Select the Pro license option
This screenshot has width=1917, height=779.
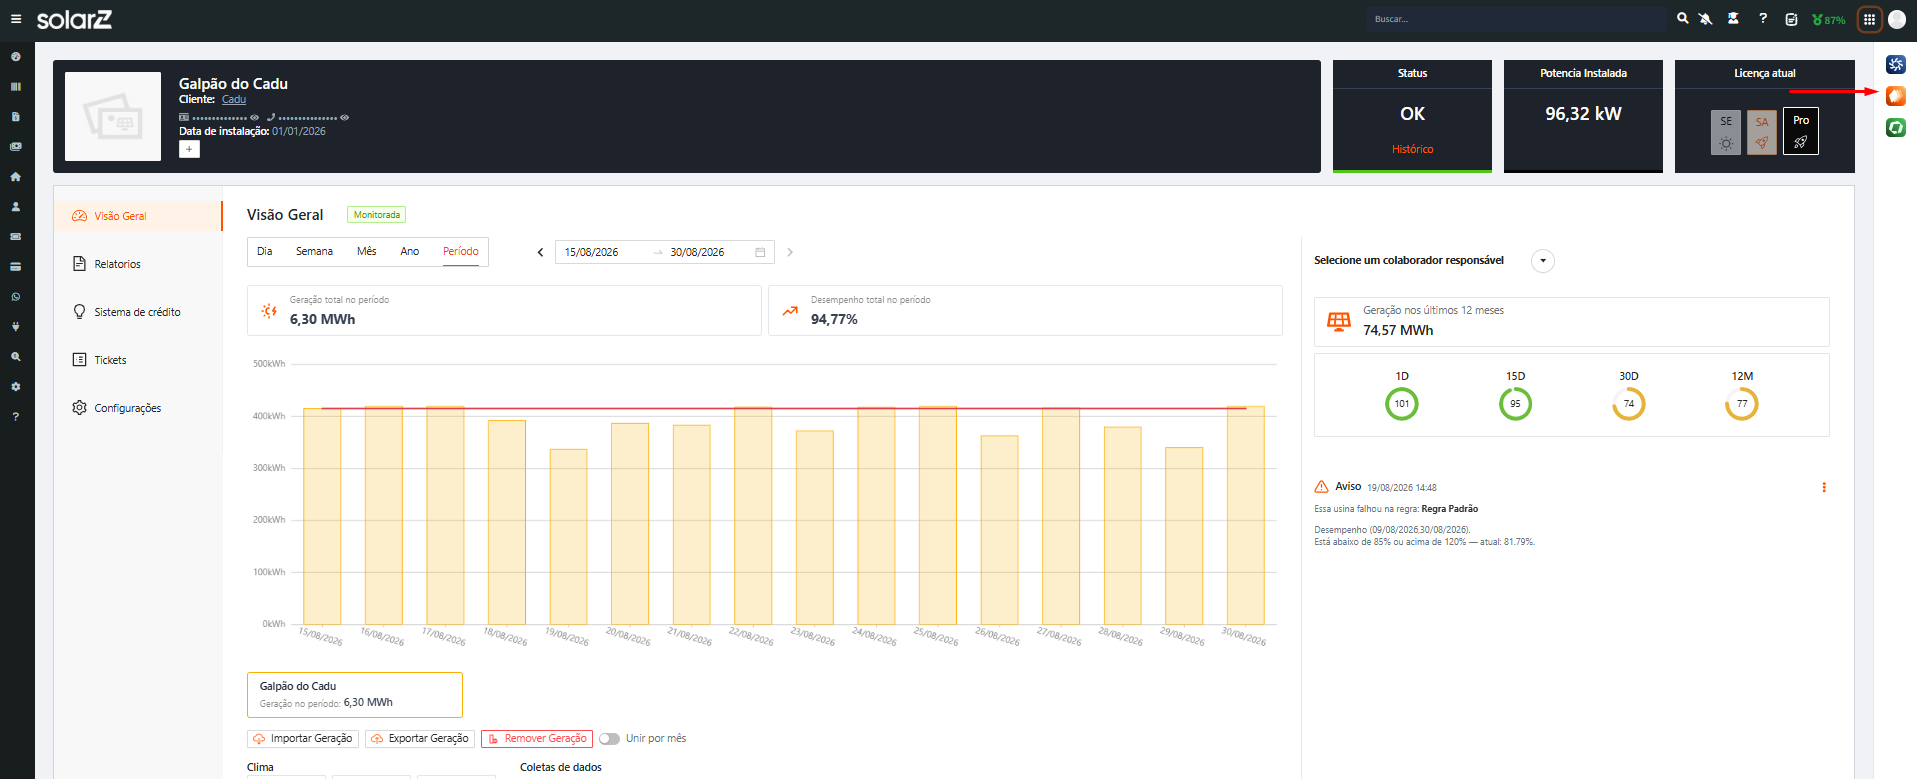pyautogui.click(x=1801, y=131)
